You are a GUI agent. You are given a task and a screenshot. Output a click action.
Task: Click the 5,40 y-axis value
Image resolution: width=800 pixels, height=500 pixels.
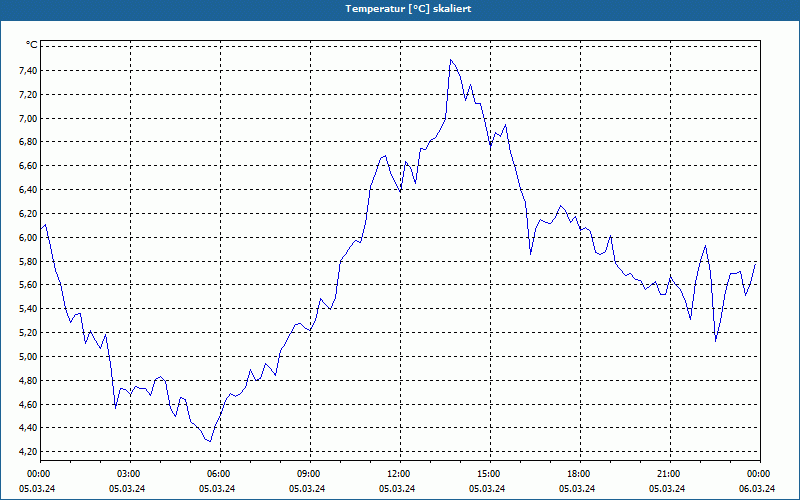coord(28,309)
